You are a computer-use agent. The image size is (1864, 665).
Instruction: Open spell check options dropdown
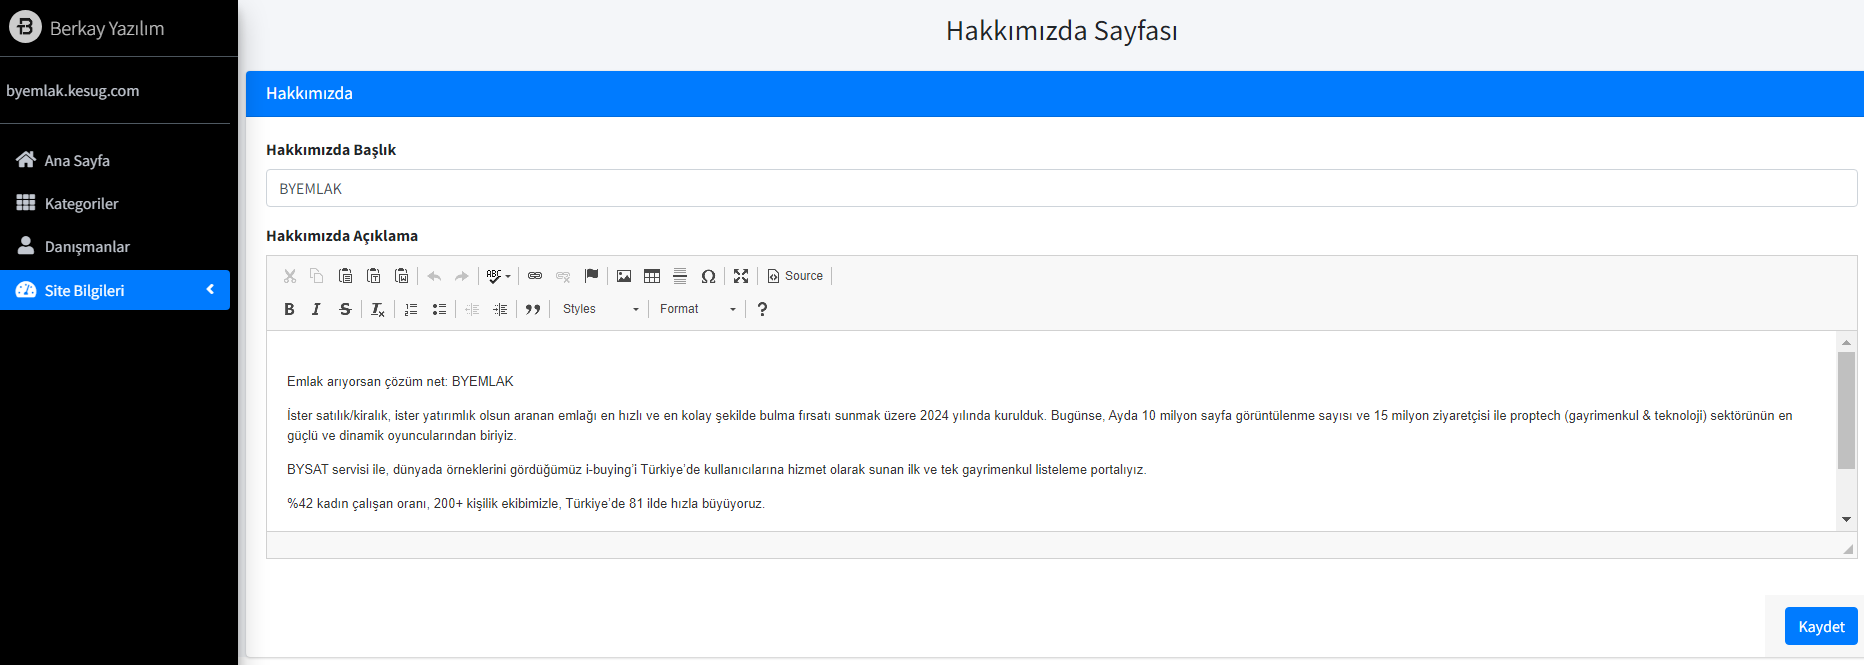pos(498,276)
